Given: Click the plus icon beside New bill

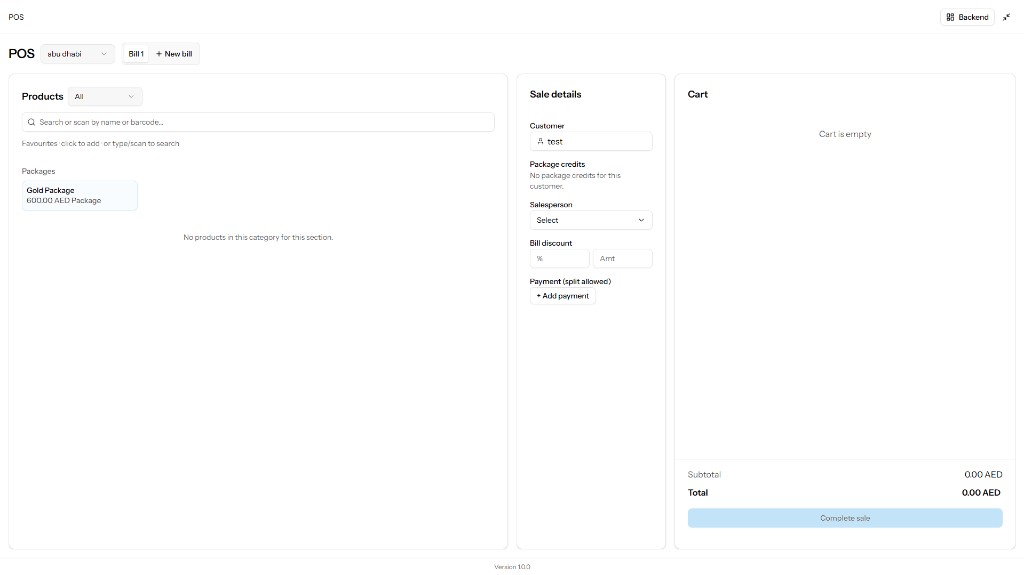Looking at the screenshot, I should [x=159, y=54].
